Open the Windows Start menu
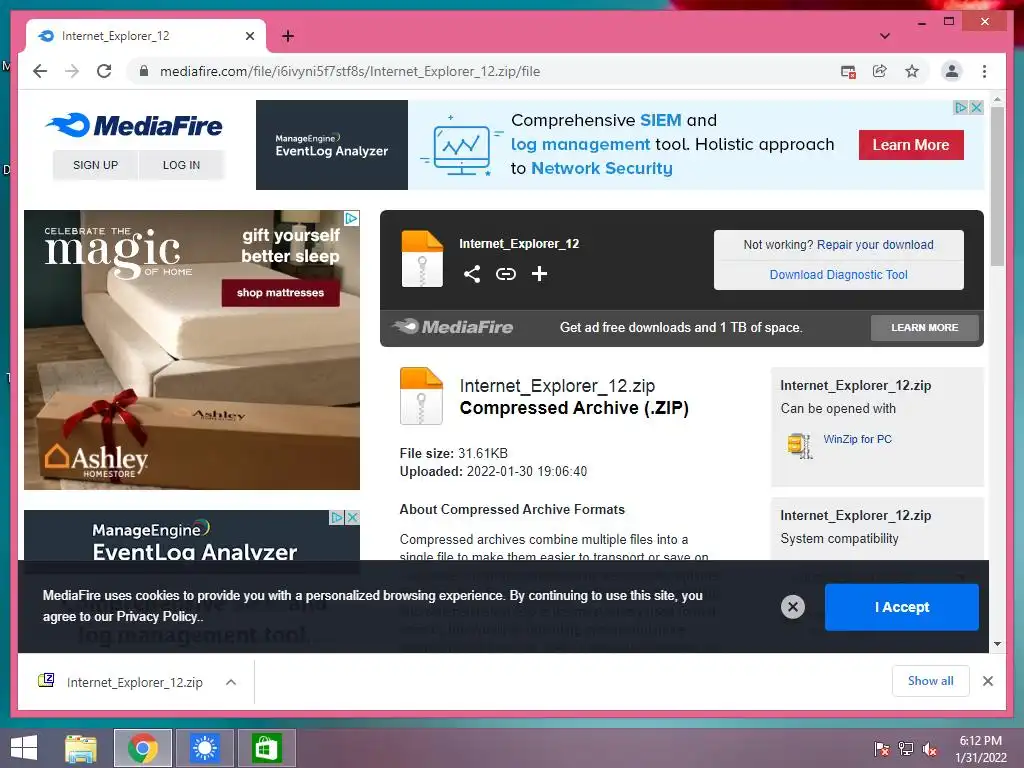 pos(24,748)
